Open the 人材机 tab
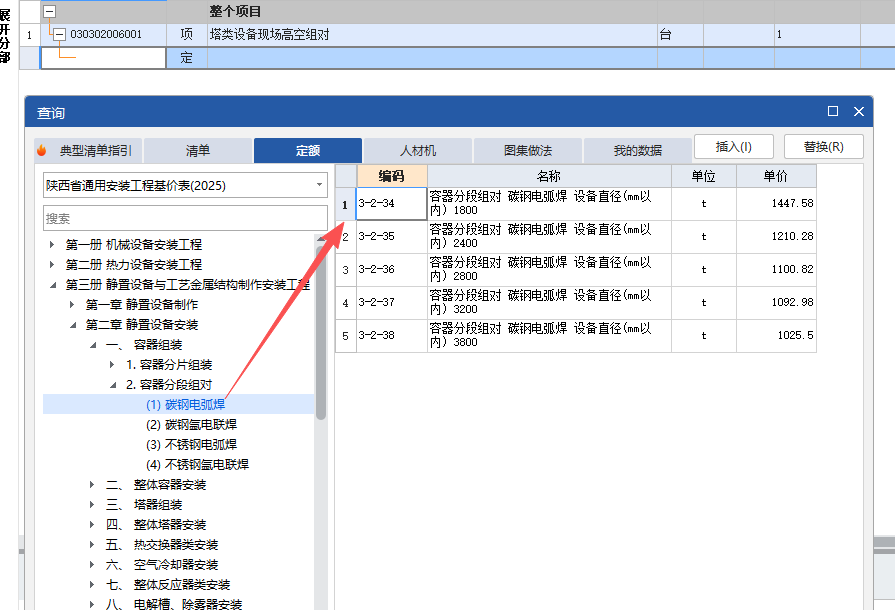The width and height of the screenshot is (895, 610). [x=418, y=151]
